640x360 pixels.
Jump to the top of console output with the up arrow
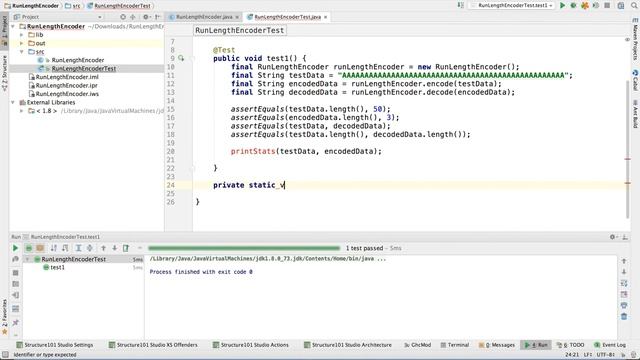tap(624, 261)
